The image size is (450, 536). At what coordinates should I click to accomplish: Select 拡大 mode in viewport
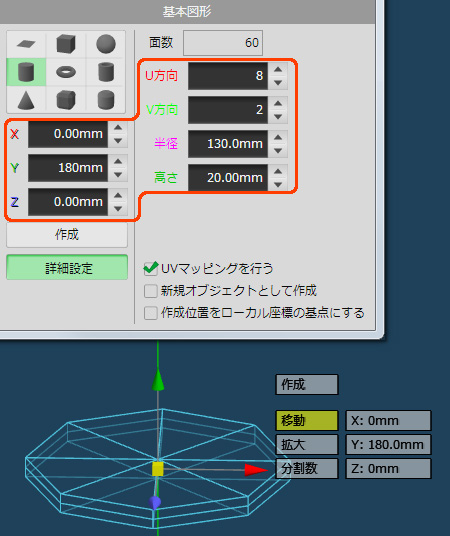[x=307, y=444]
